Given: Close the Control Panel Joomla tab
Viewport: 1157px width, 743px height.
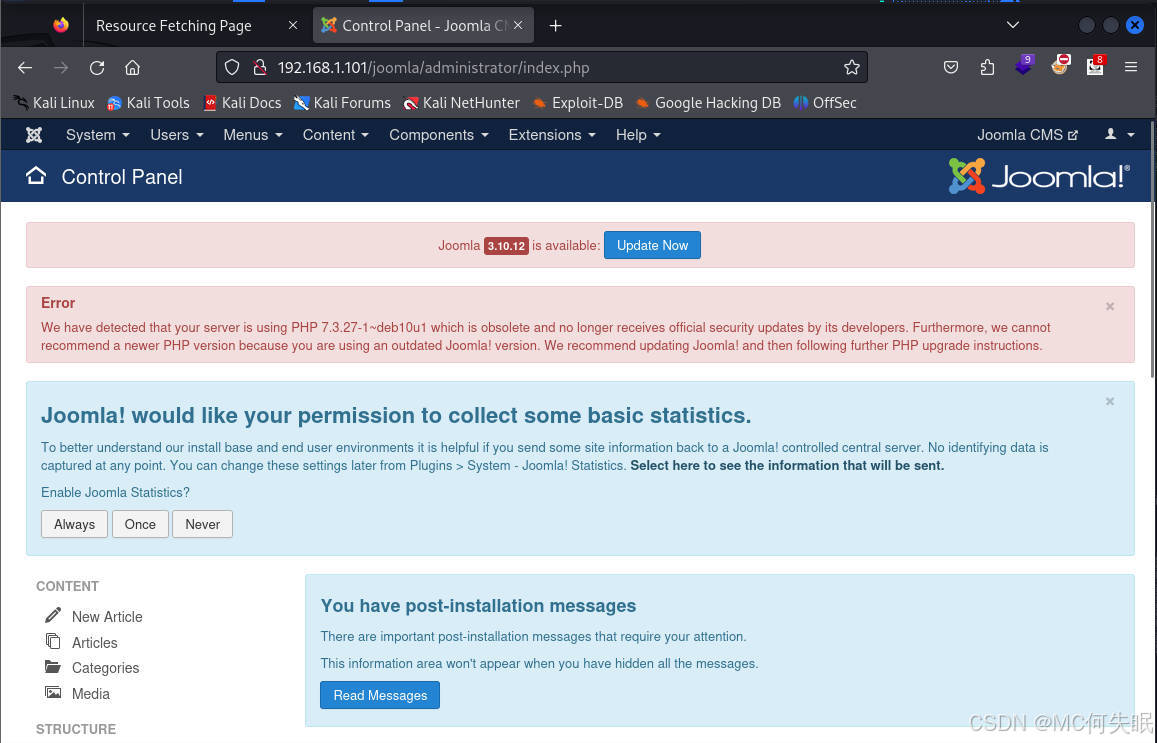Looking at the screenshot, I should click(x=518, y=25).
